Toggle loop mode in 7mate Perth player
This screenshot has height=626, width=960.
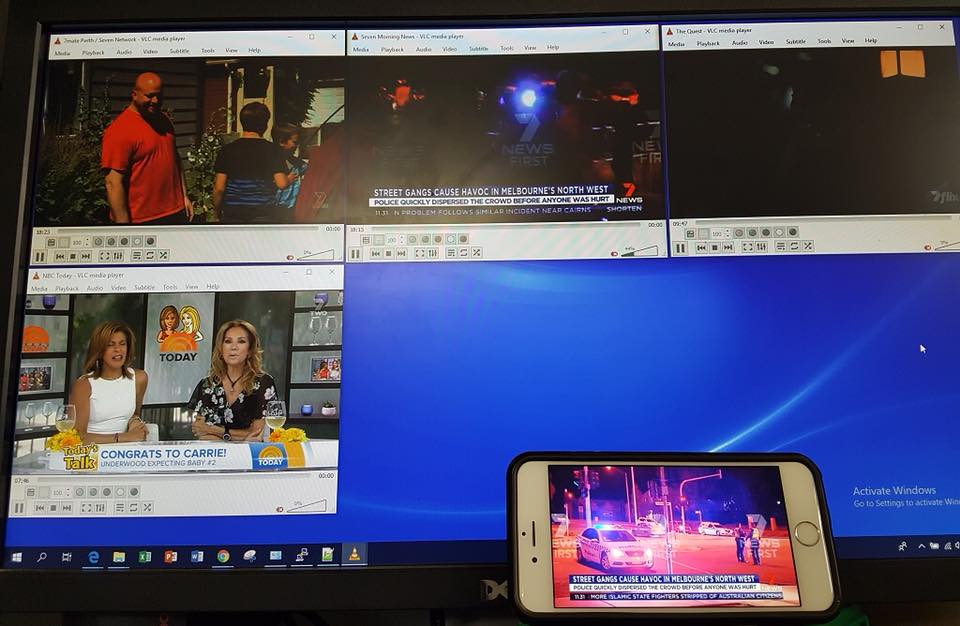(x=150, y=256)
